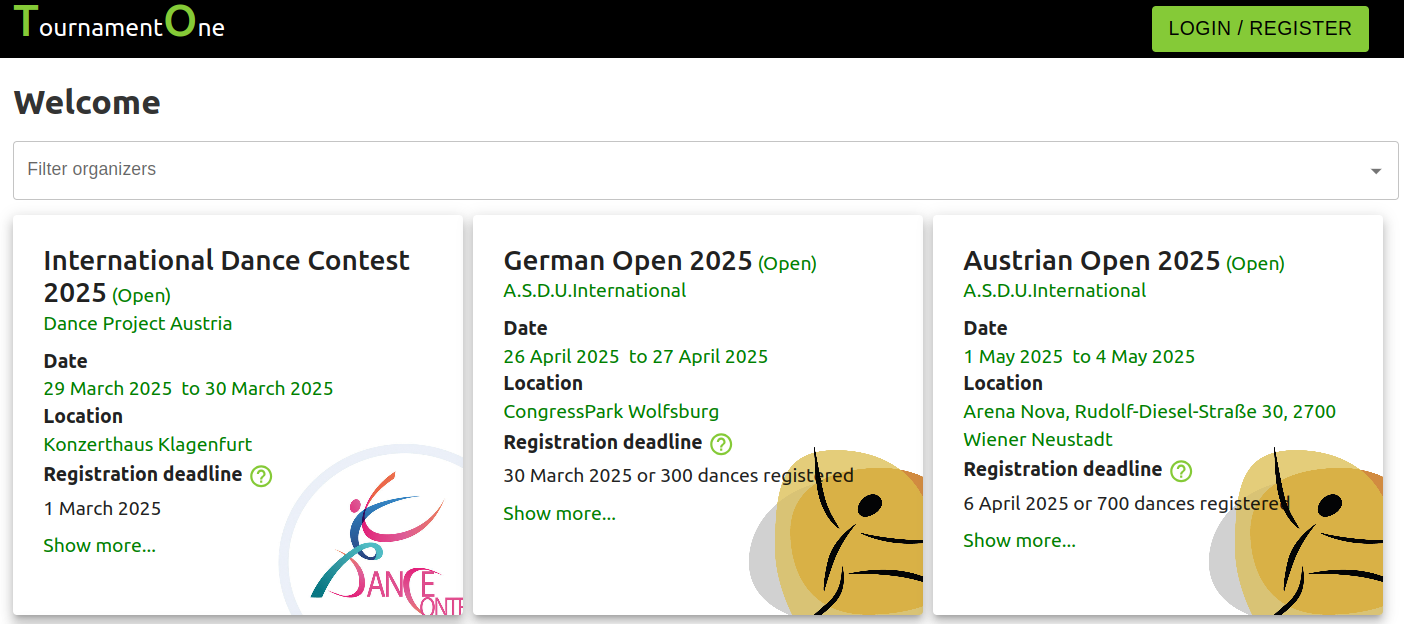The width and height of the screenshot is (1404, 624).
Task: Click A.S.D.U.International under German Open
Action: click(x=594, y=291)
